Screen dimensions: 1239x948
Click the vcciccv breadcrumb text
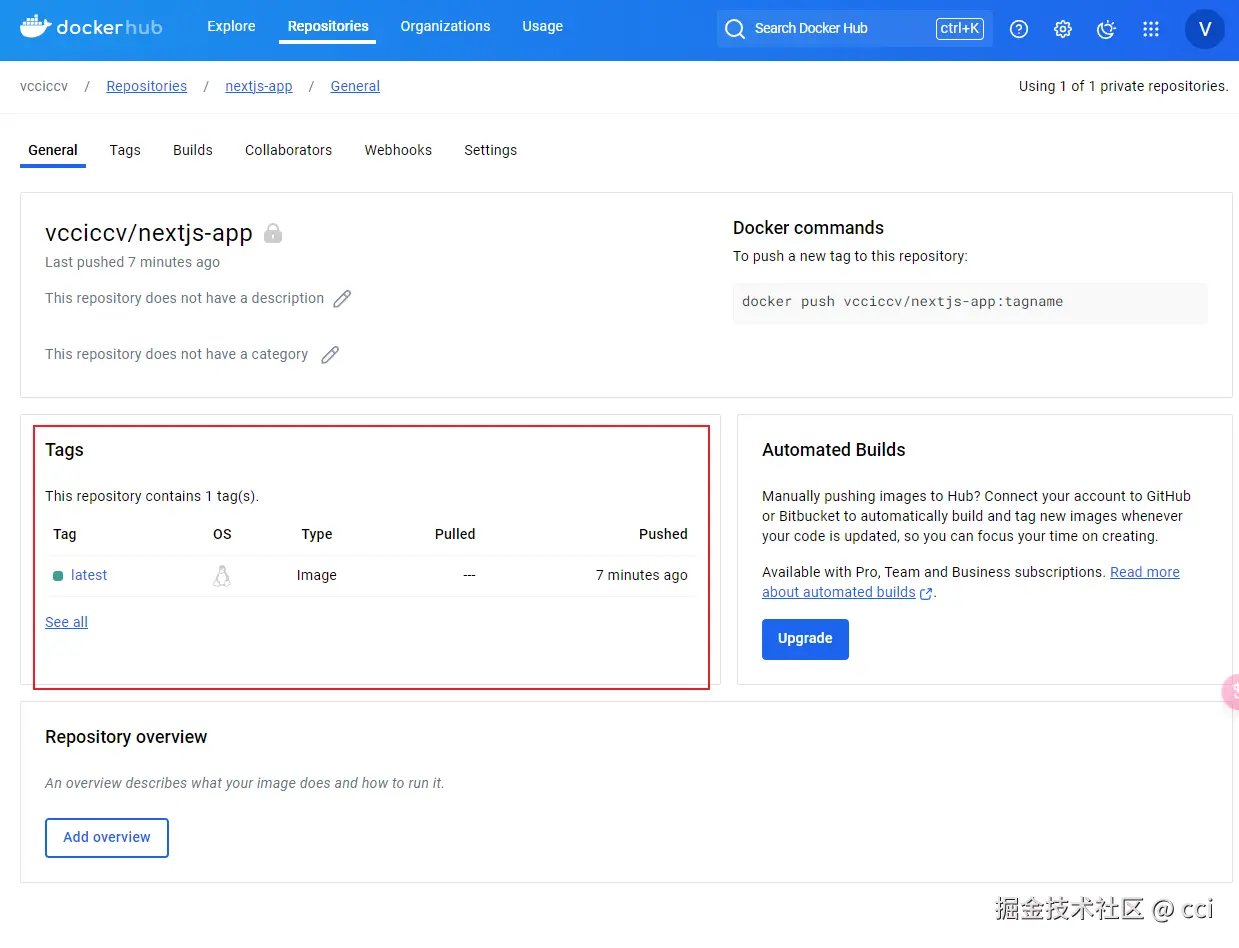[x=44, y=86]
